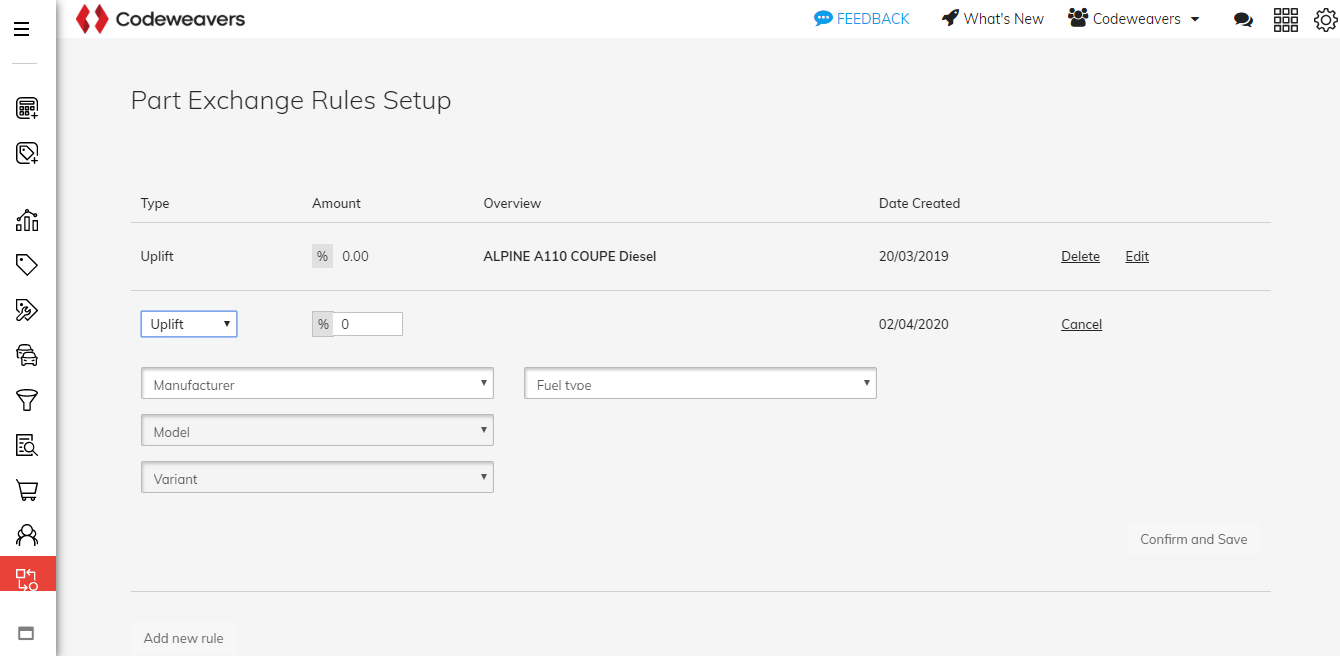Click the Codeweavers logo
The image size is (1340, 656).
tap(161, 18)
